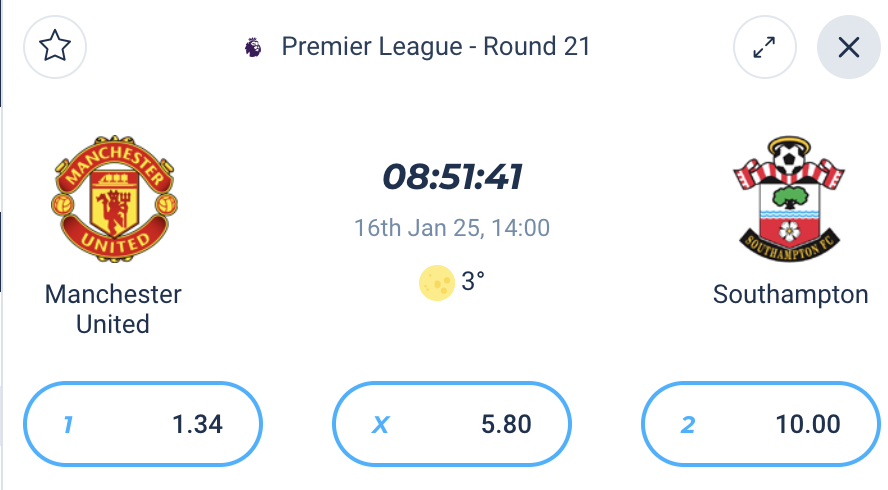Image resolution: width=888 pixels, height=490 pixels.
Task: Close the match details panel
Action: click(x=848, y=47)
